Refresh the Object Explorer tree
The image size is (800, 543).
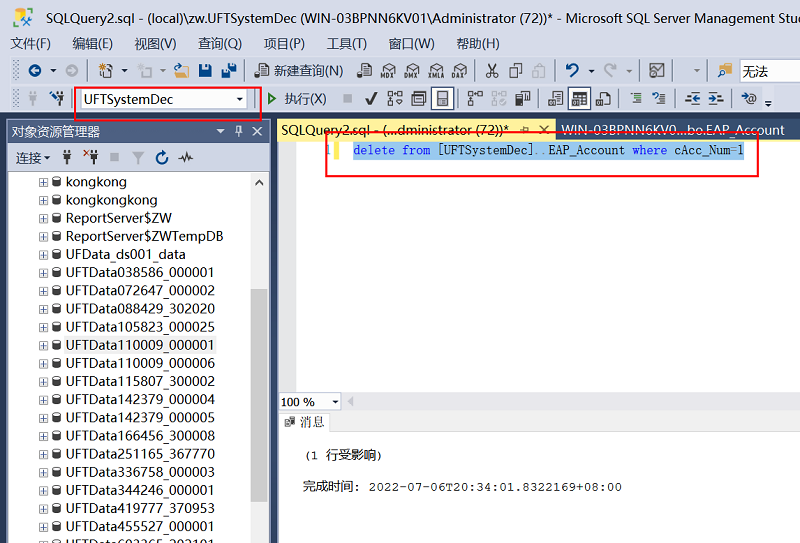click(162, 158)
